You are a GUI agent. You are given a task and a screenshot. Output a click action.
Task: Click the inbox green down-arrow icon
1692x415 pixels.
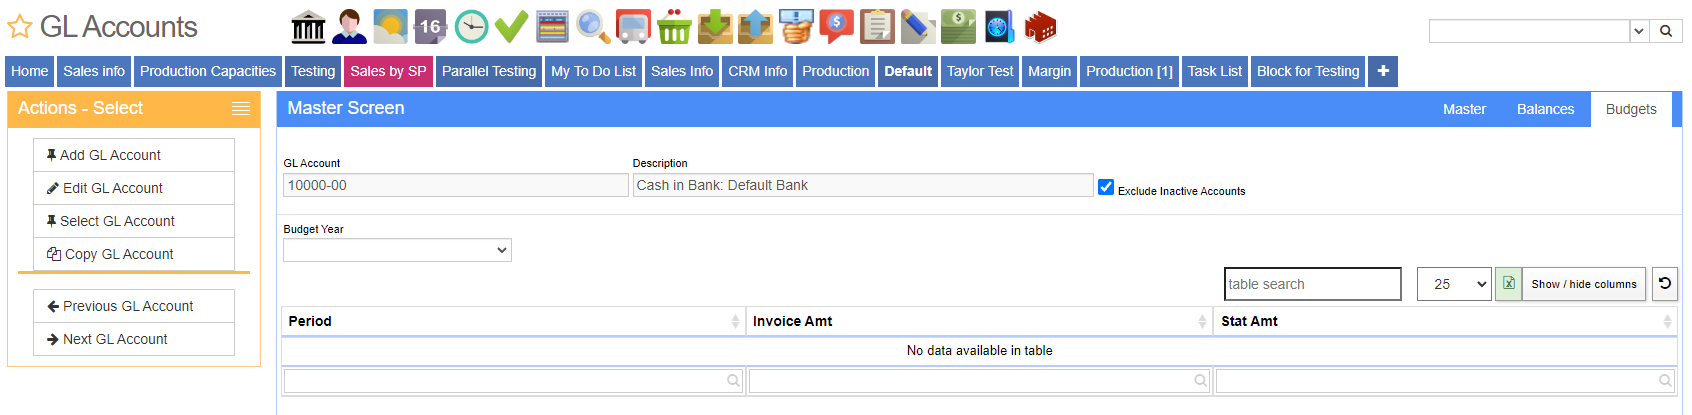pos(715,27)
